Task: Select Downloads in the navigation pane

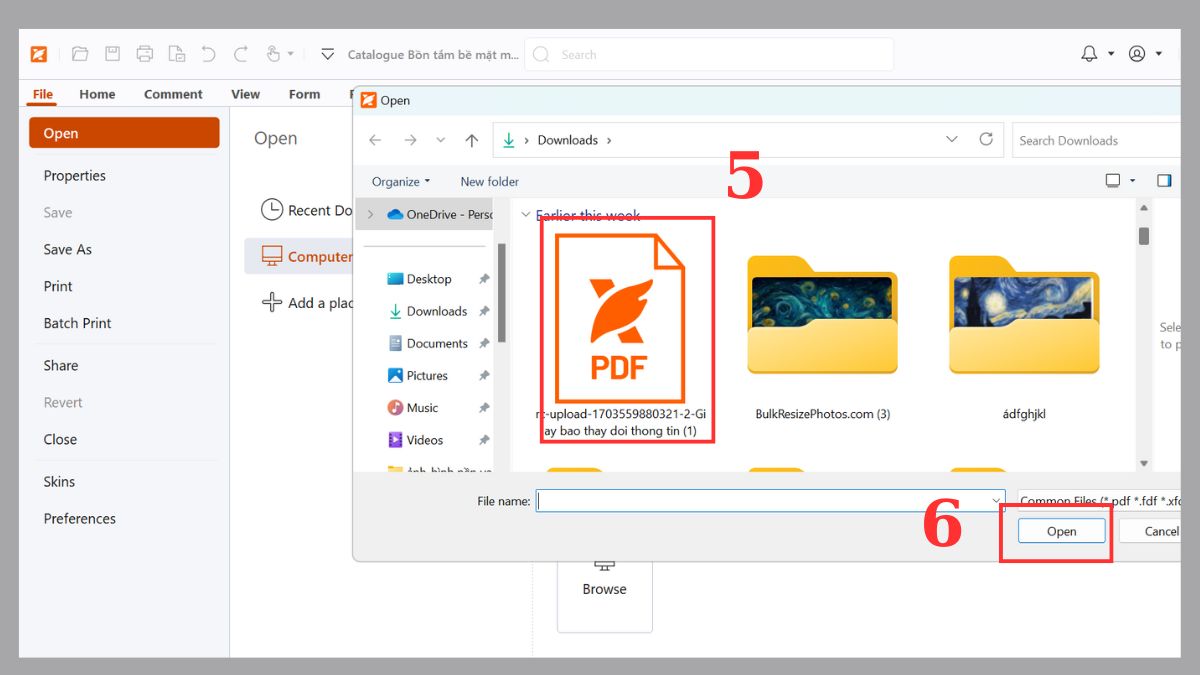Action: pos(427,311)
